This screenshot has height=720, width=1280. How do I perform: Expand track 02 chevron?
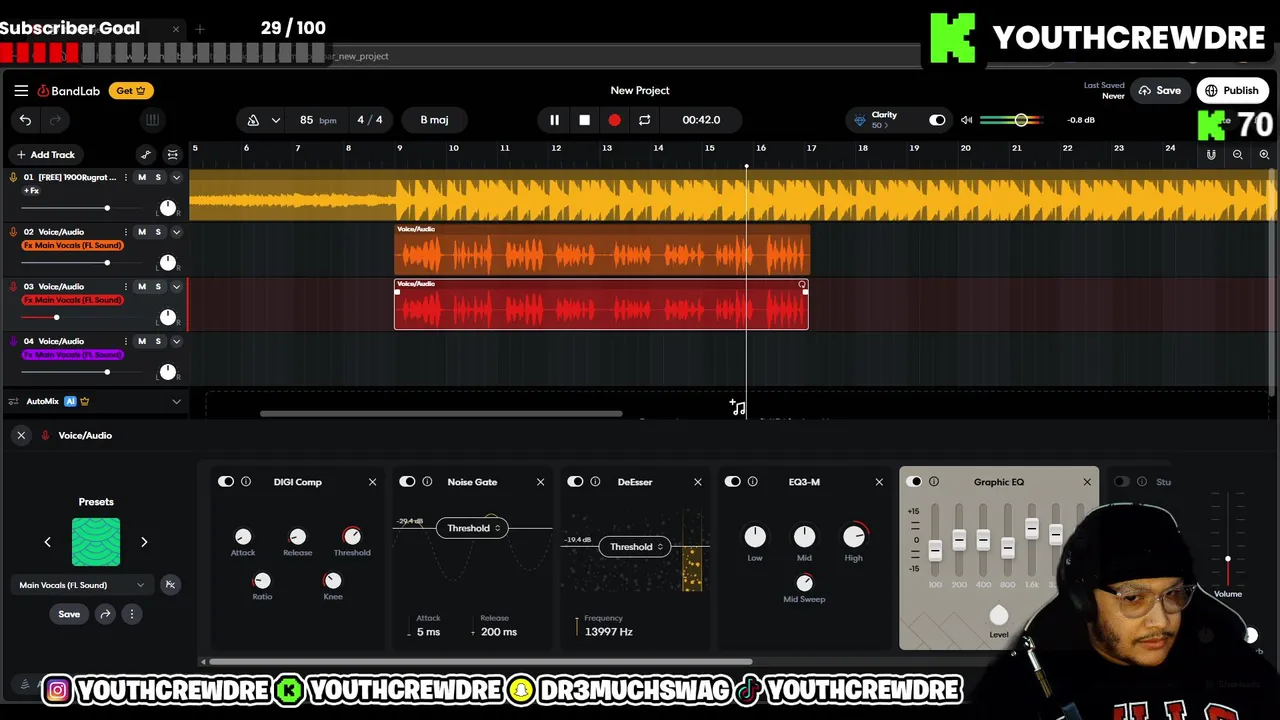coord(176,232)
